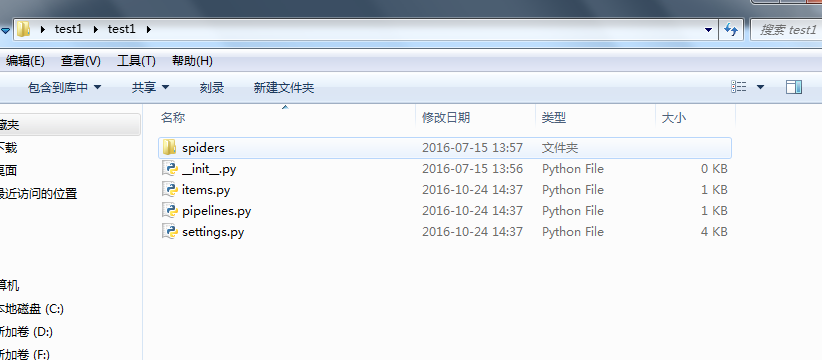The width and height of the screenshot is (822, 360).
Task: Click the 新建文件夹 button
Action: [284, 88]
